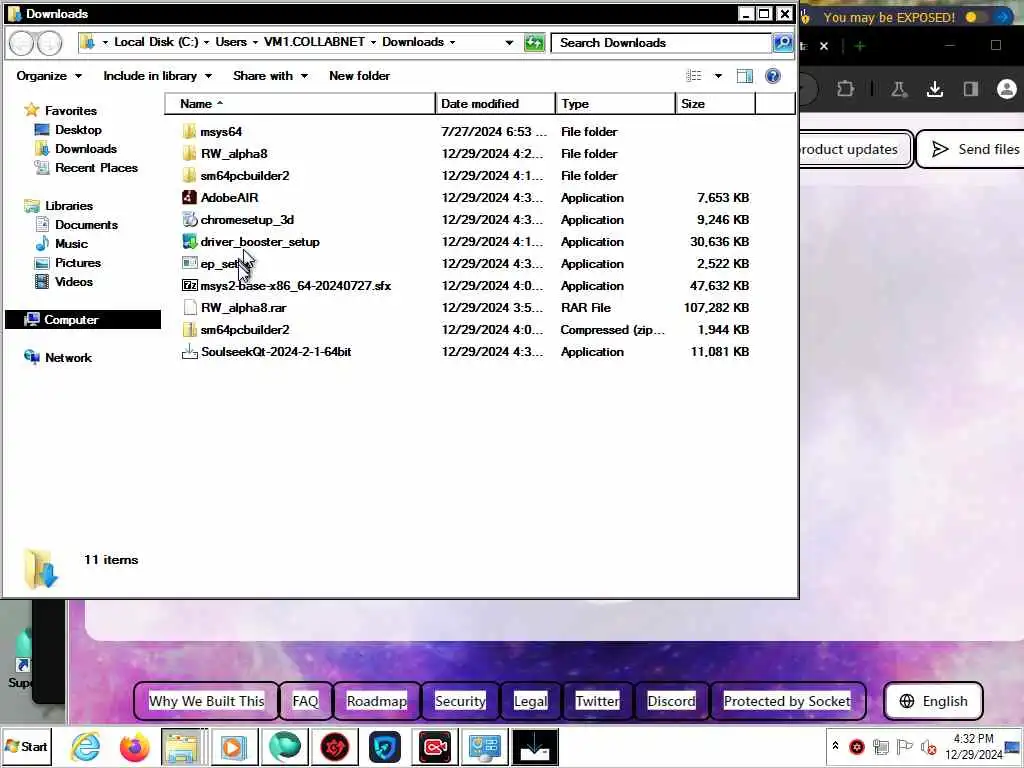Click New folder in the toolbar
Viewport: 1024px width, 768px height.
coord(359,76)
